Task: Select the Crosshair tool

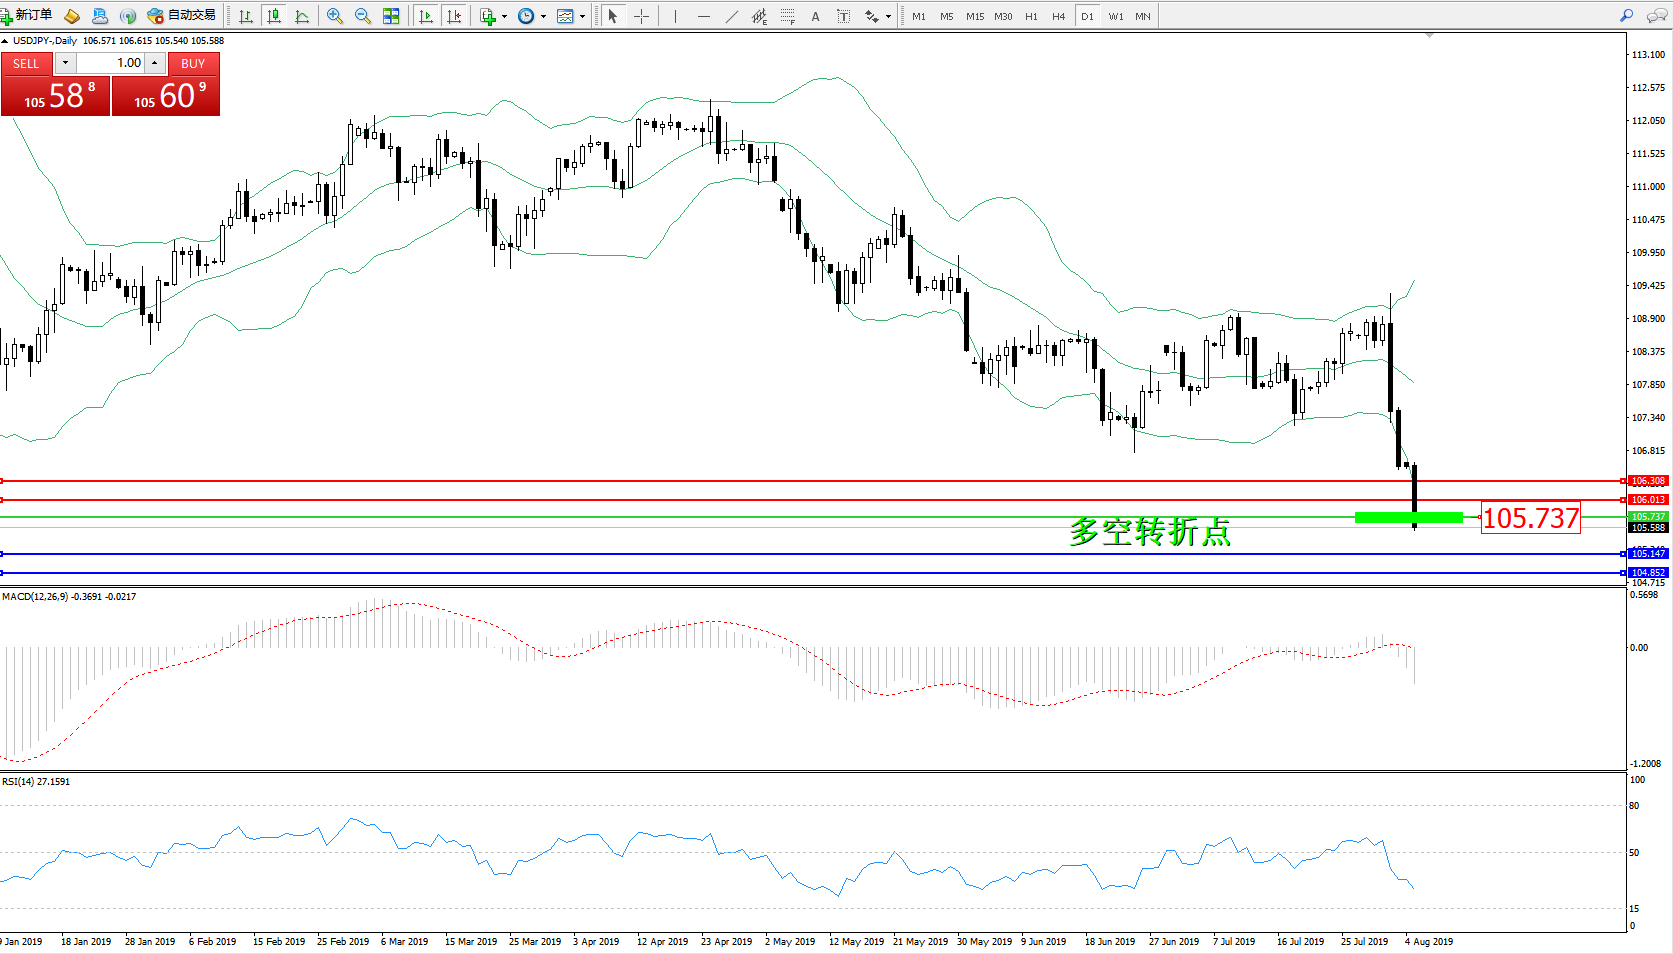Action: [x=642, y=16]
